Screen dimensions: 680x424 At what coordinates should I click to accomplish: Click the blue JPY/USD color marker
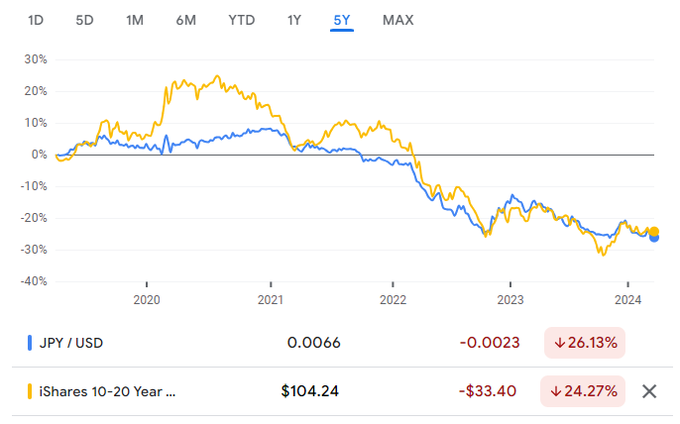[x=30, y=343]
